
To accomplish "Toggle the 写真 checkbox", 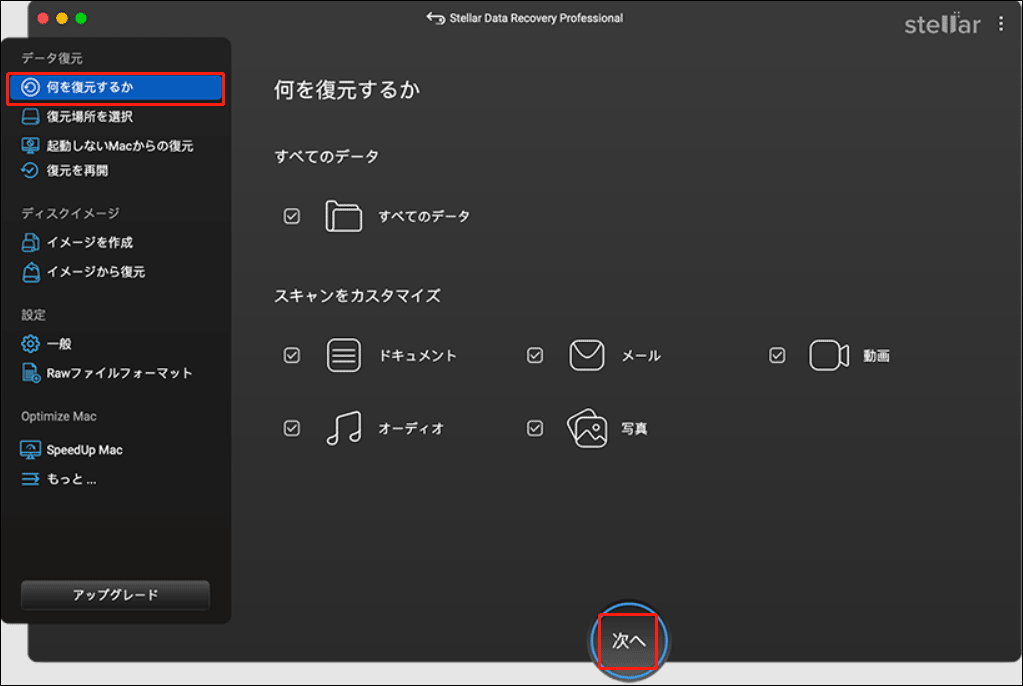I will (x=535, y=428).
